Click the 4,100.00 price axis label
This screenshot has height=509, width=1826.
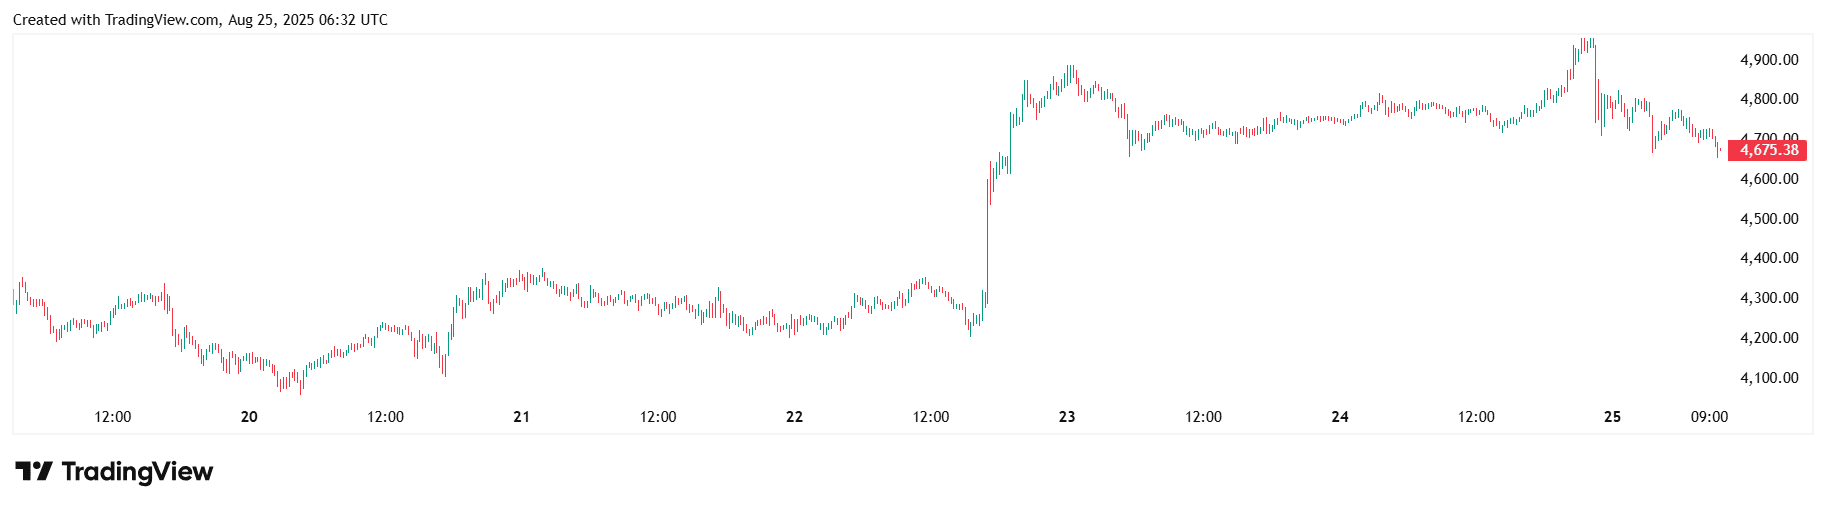pyautogui.click(x=1769, y=378)
